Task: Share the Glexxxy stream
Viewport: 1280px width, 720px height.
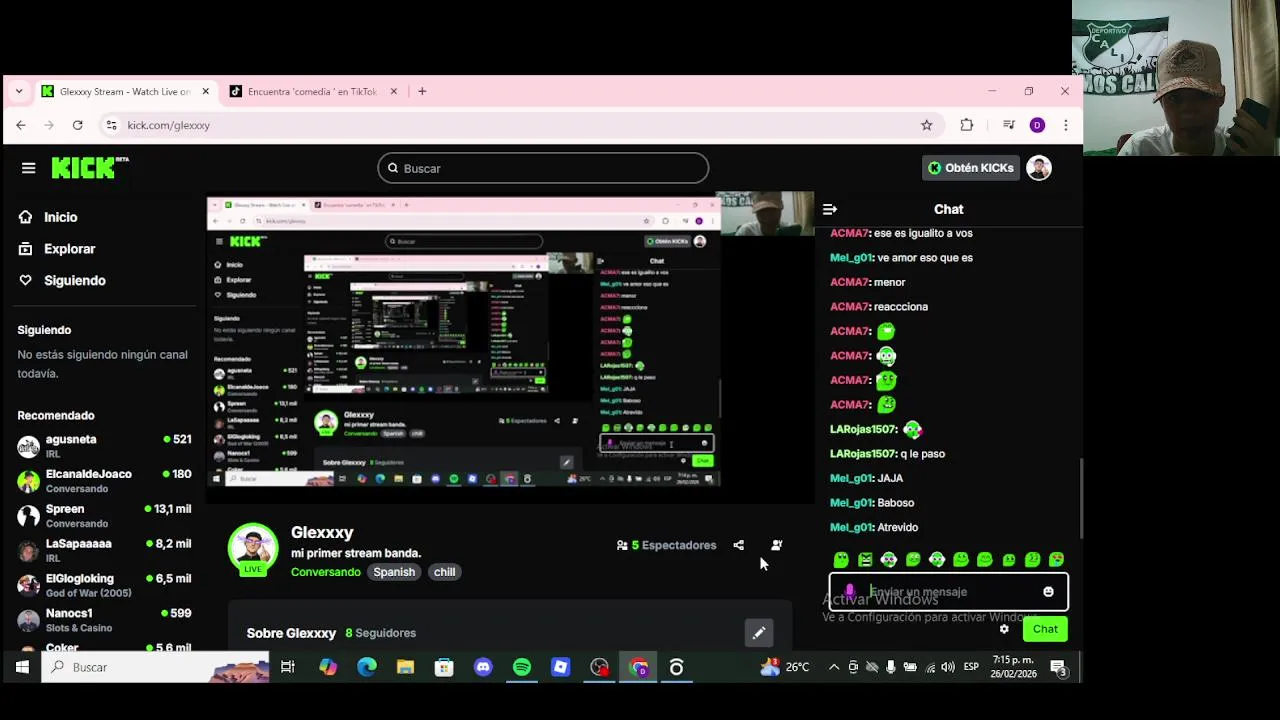Action: (x=738, y=545)
